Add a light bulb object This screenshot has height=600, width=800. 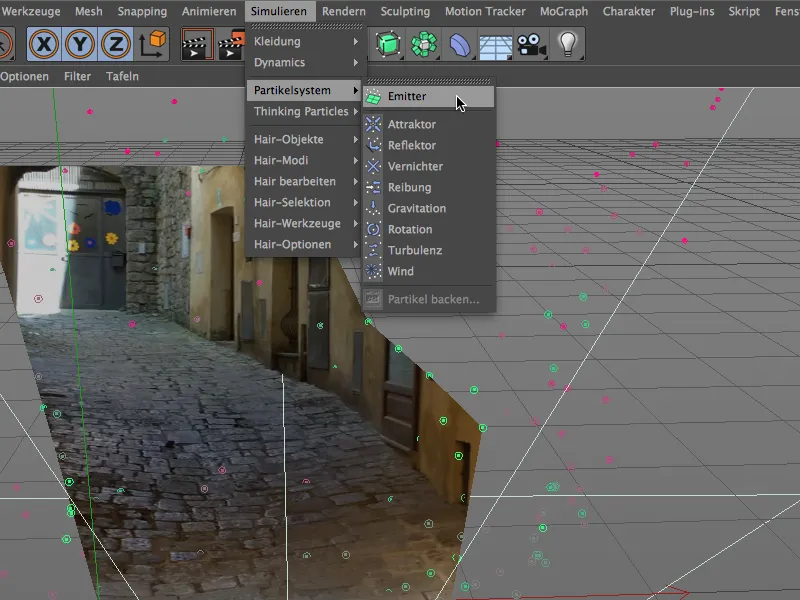pyautogui.click(x=567, y=44)
